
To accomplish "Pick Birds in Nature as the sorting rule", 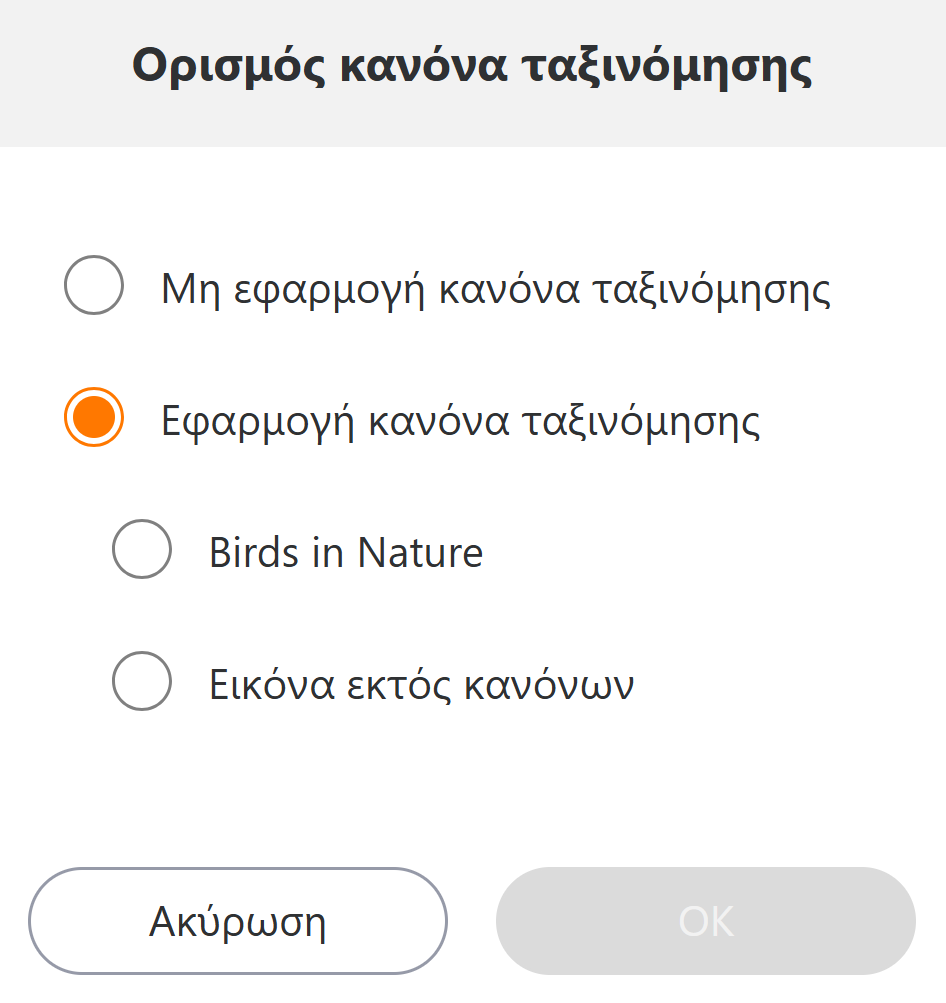I will (142, 549).
